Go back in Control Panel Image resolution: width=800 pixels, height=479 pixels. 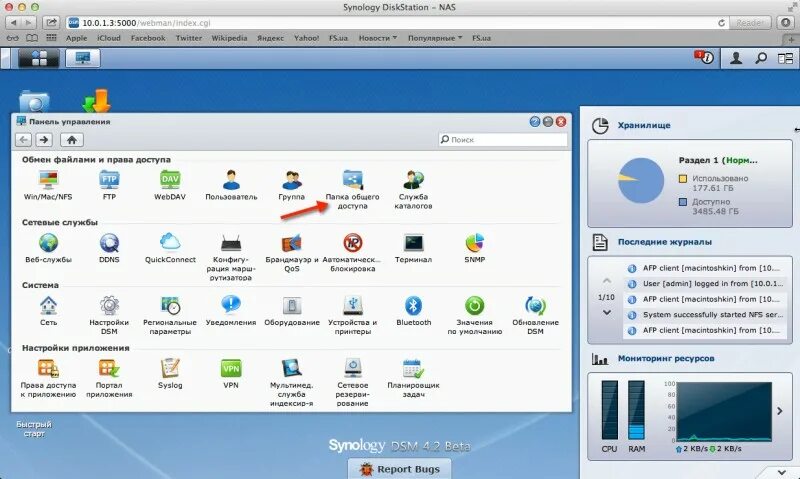pyautogui.click(x=23, y=140)
